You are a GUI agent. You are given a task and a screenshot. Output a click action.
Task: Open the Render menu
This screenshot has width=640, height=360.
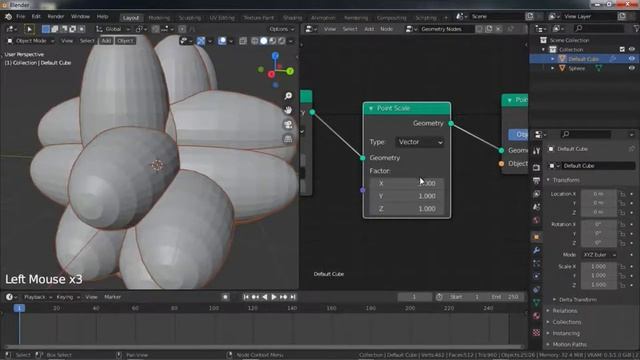56,17
